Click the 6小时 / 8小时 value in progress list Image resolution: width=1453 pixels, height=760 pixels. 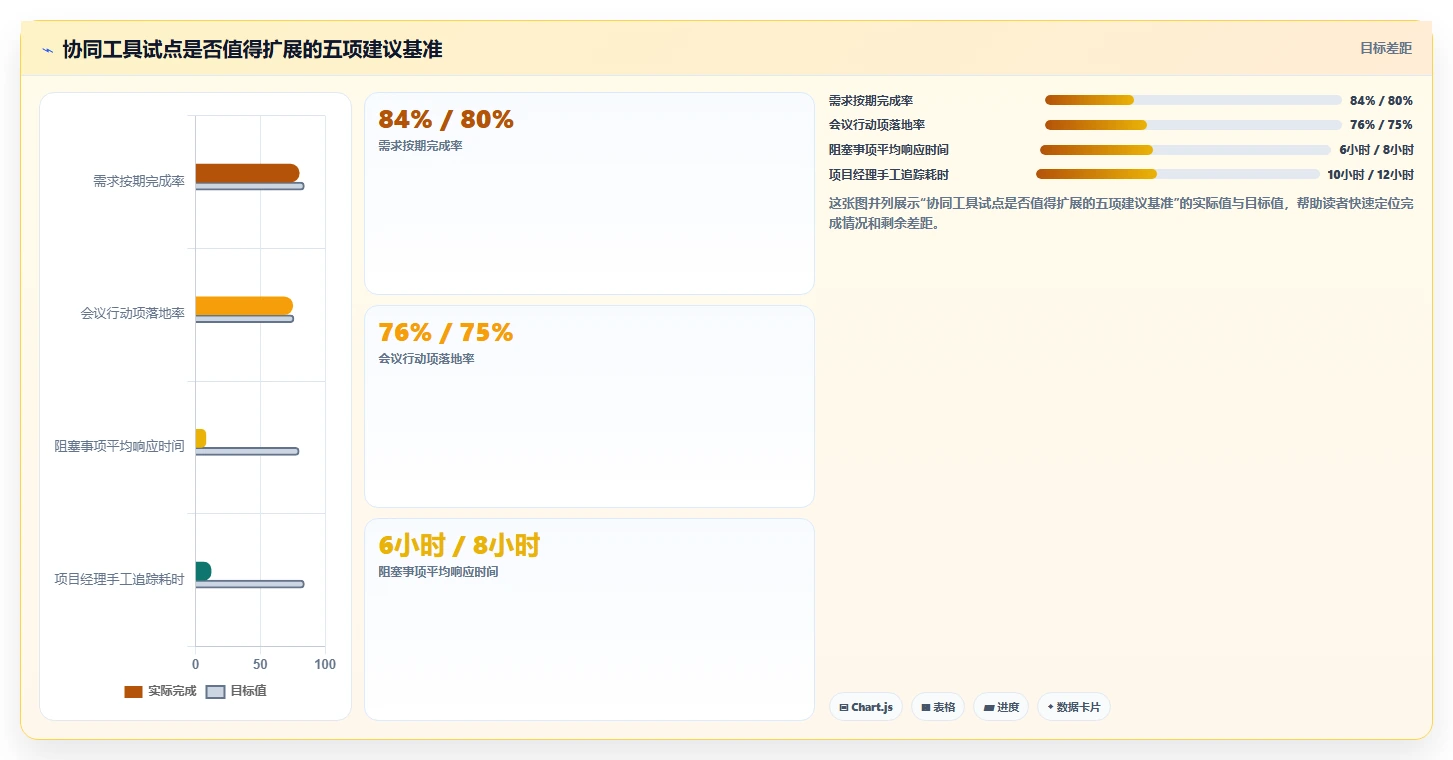1376,150
